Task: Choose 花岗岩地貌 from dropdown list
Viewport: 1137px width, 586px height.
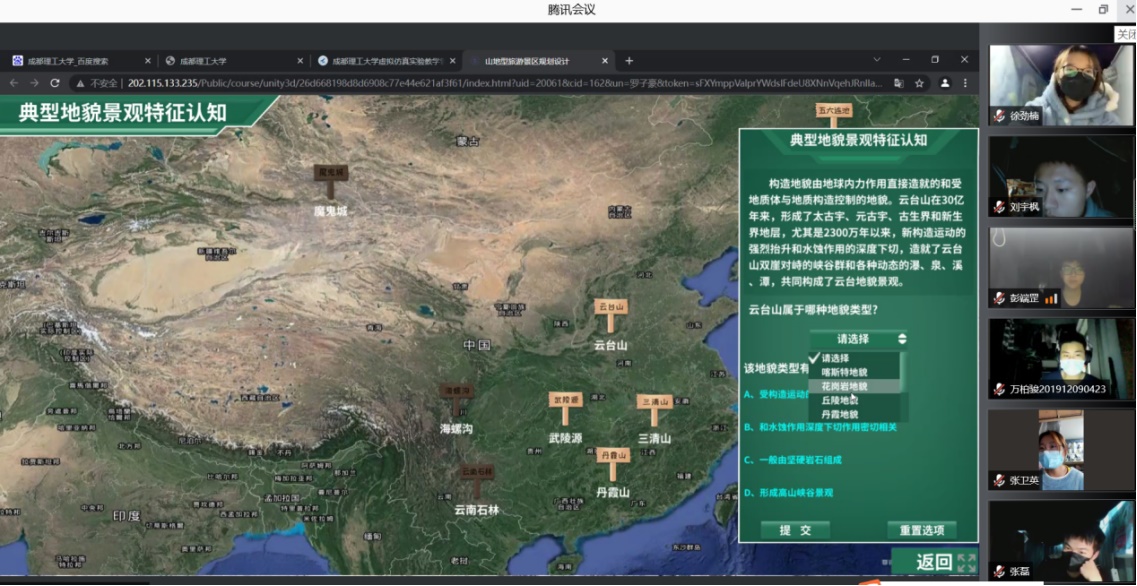Action: (x=854, y=386)
